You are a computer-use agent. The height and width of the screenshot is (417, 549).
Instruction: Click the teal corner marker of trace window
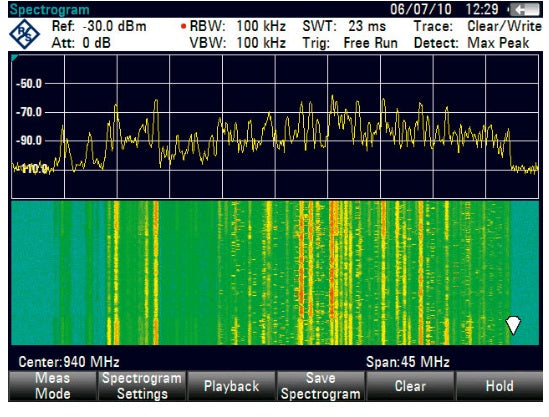pyautogui.click(x=14, y=58)
